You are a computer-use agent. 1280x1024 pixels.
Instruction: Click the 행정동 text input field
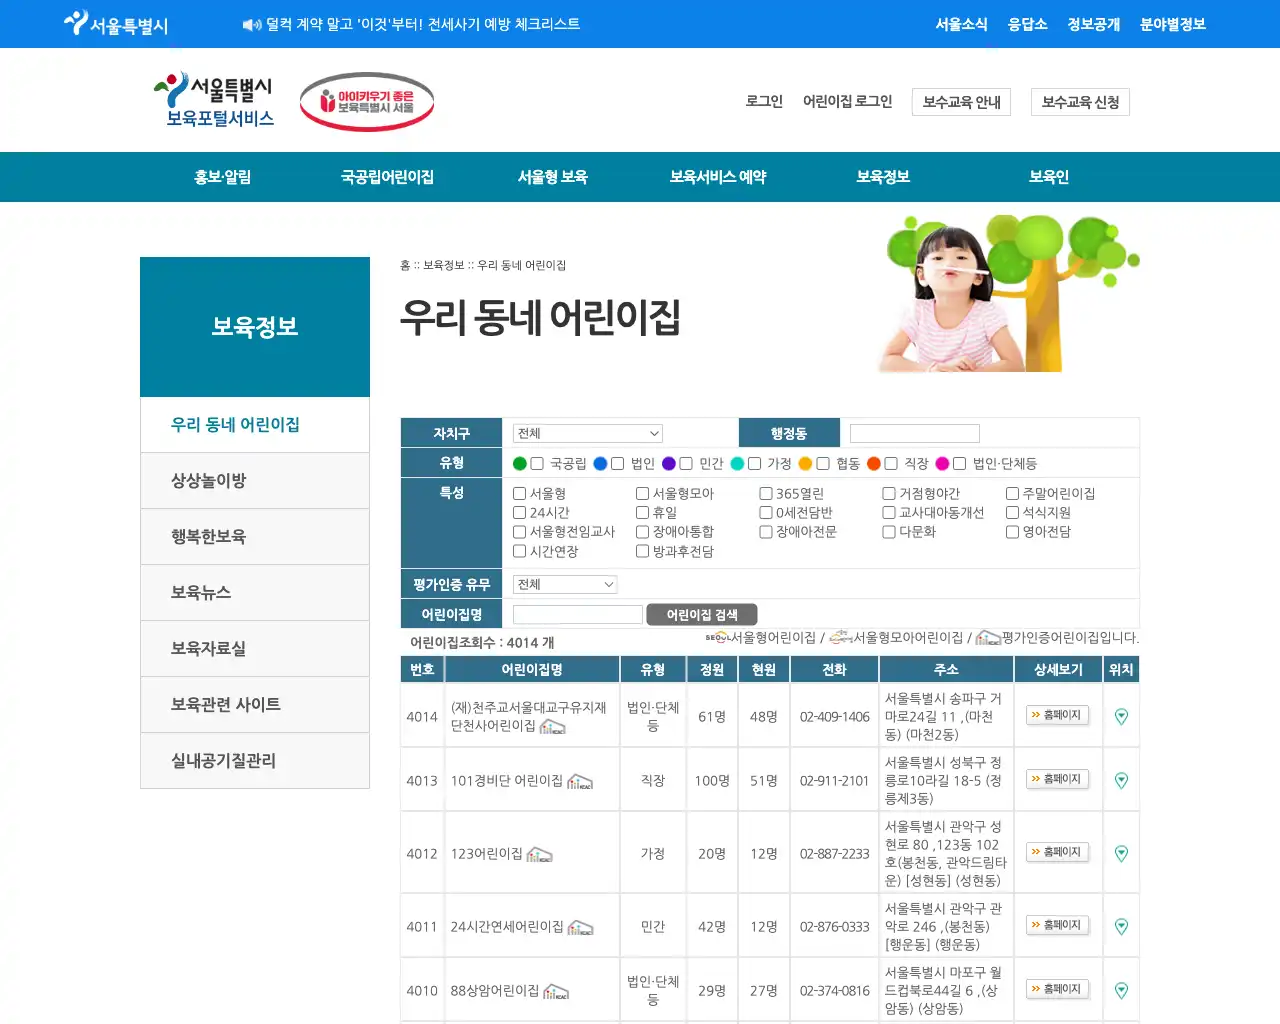tap(913, 432)
